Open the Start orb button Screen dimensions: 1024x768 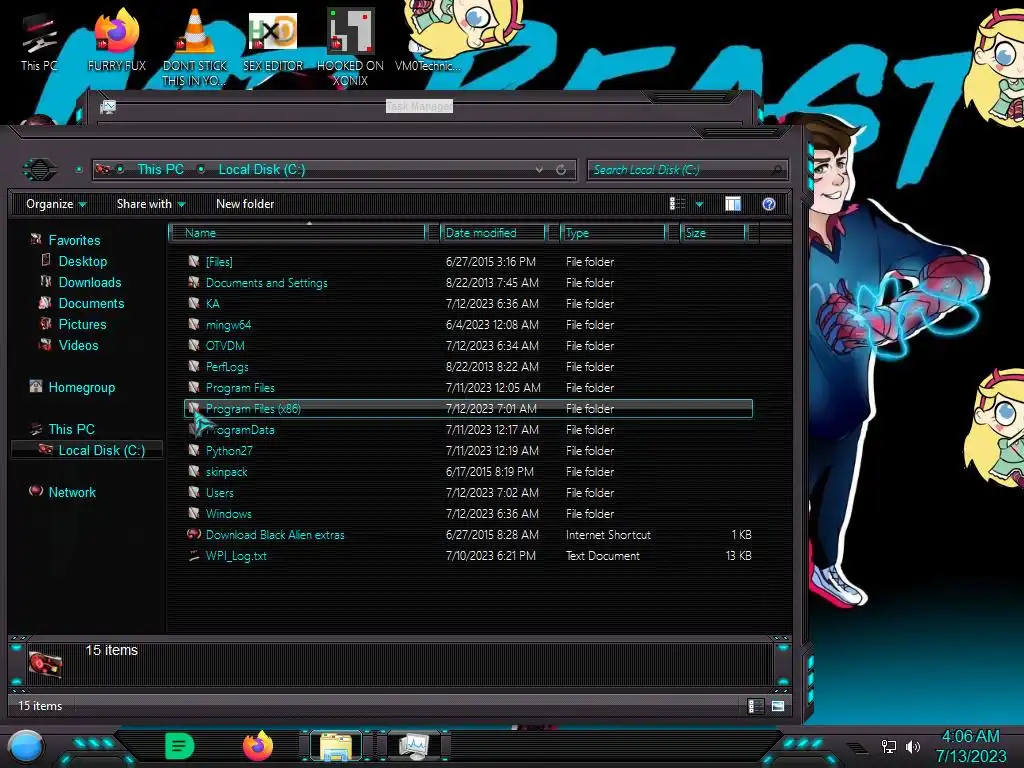(25, 746)
